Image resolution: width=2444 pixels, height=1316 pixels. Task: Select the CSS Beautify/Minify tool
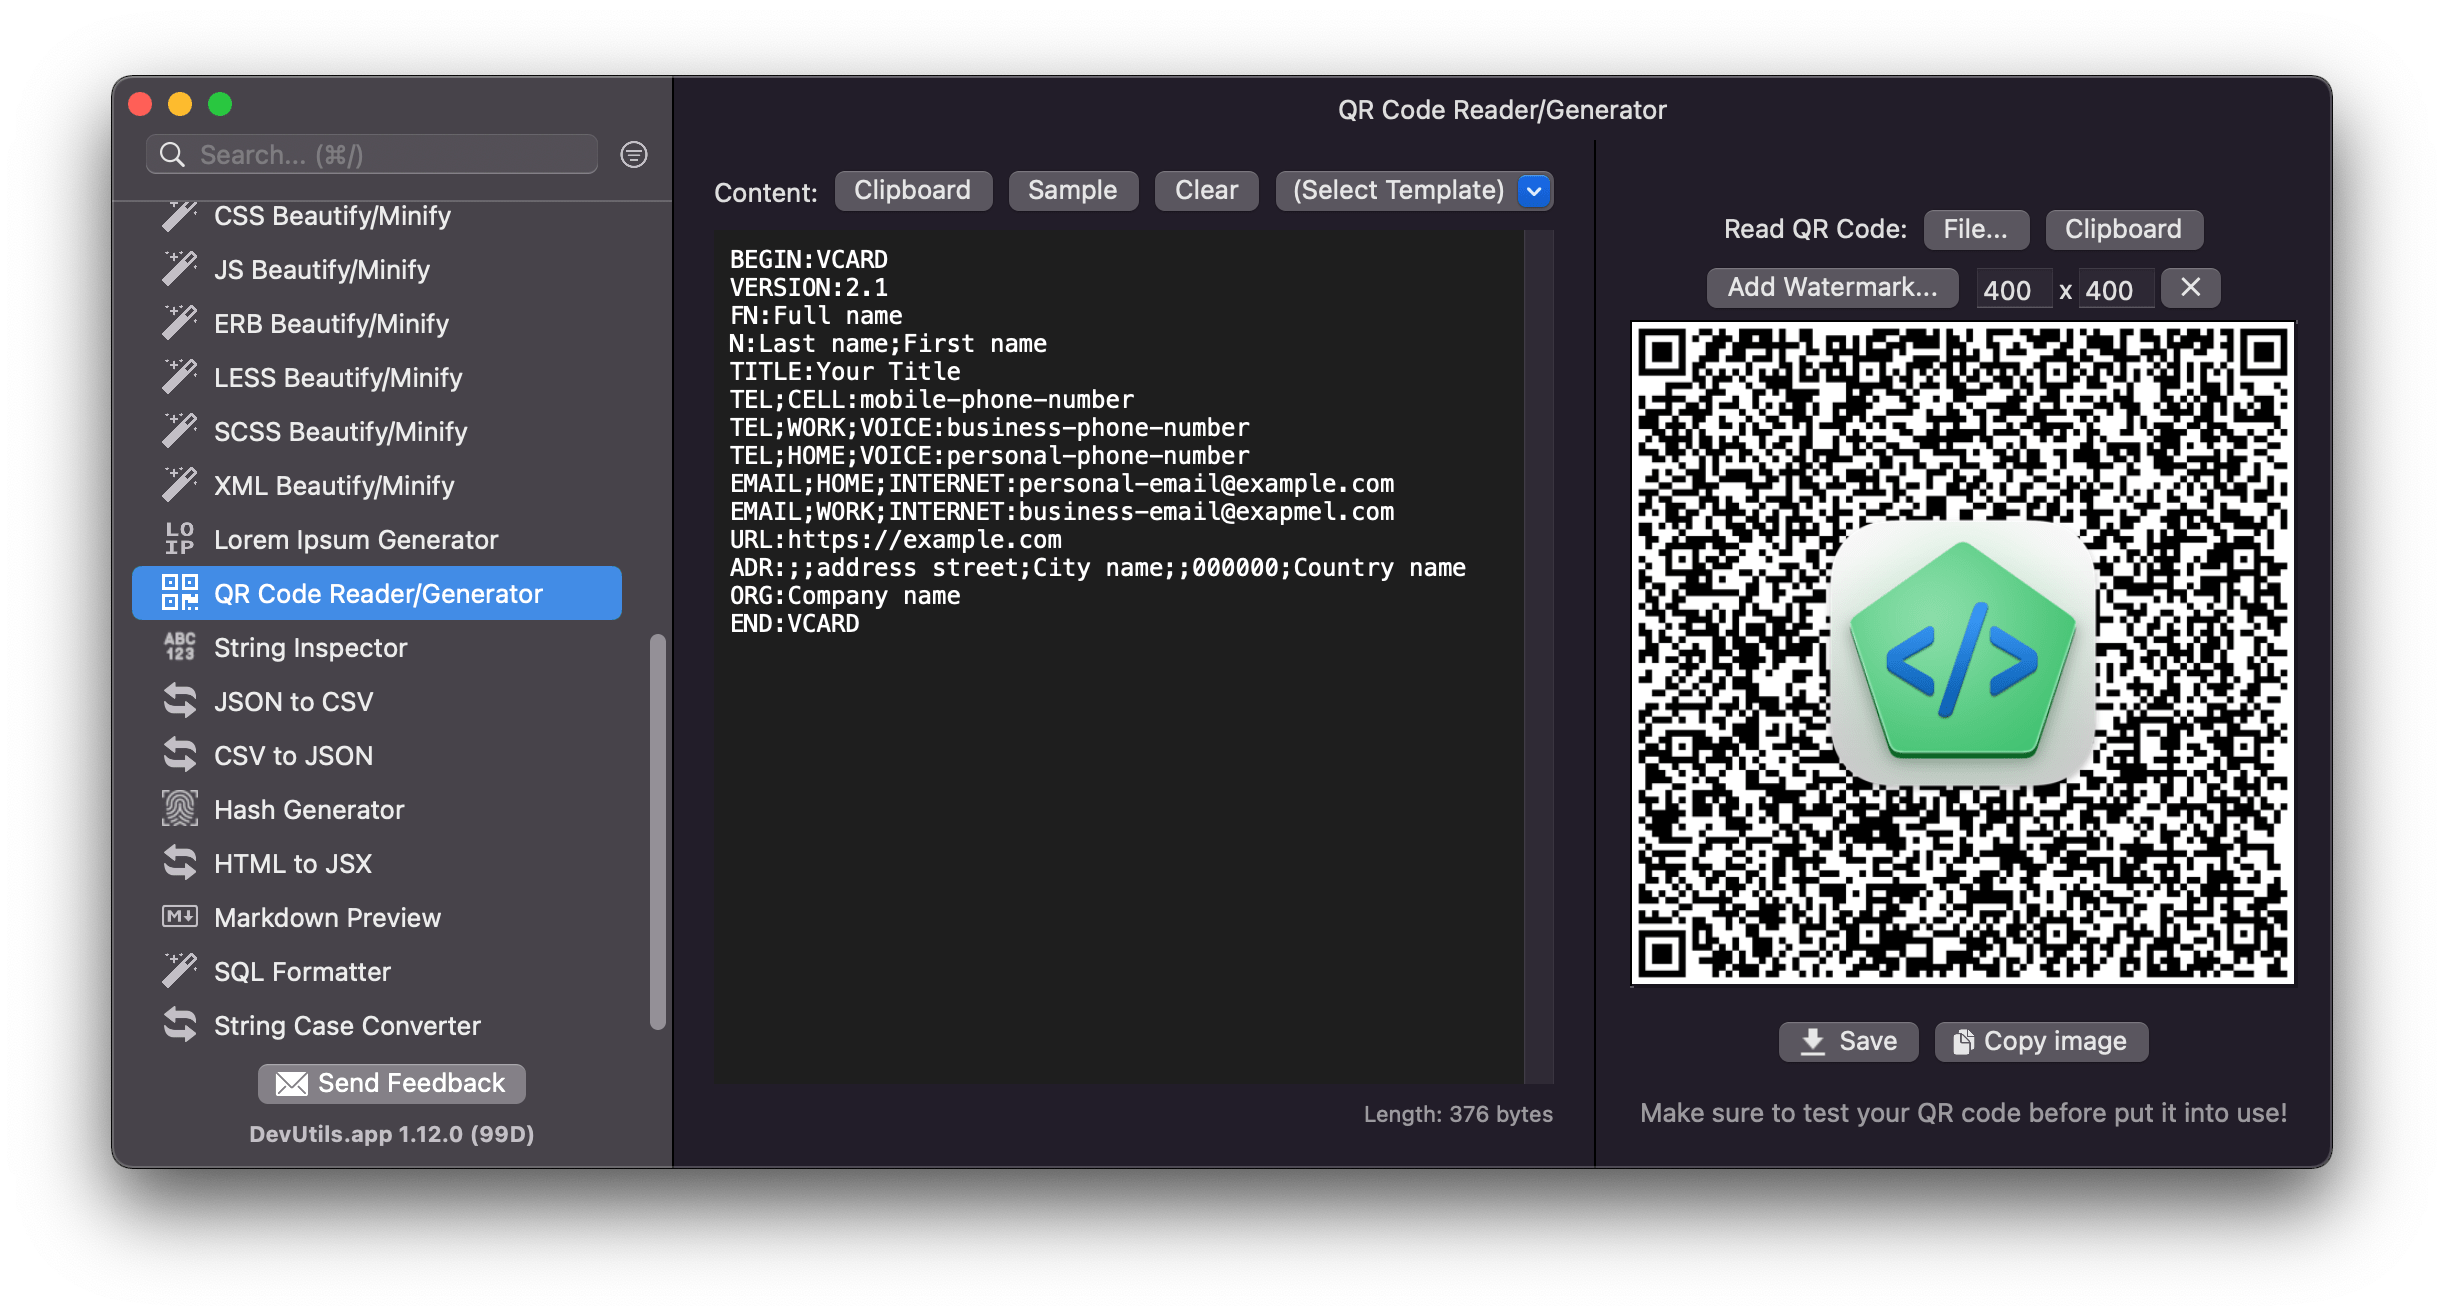coord(331,215)
